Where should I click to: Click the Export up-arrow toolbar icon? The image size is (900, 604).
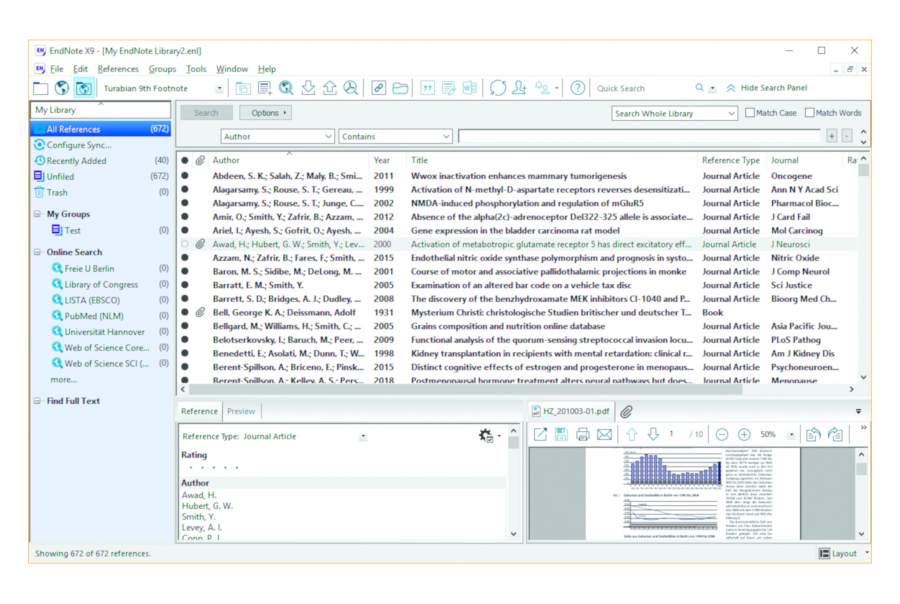[329, 88]
